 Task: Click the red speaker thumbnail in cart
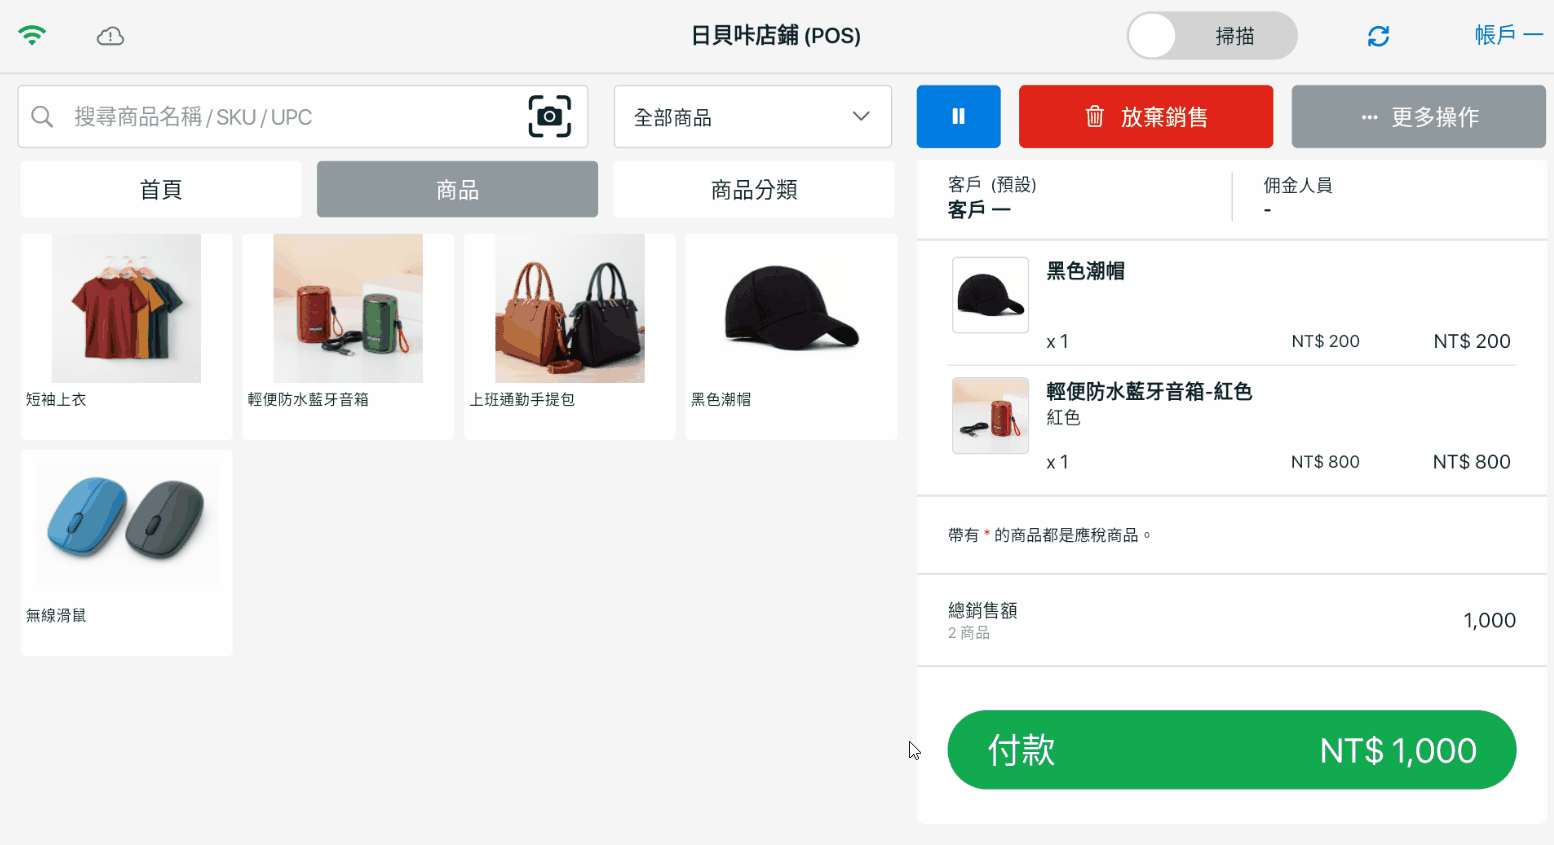pos(990,415)
